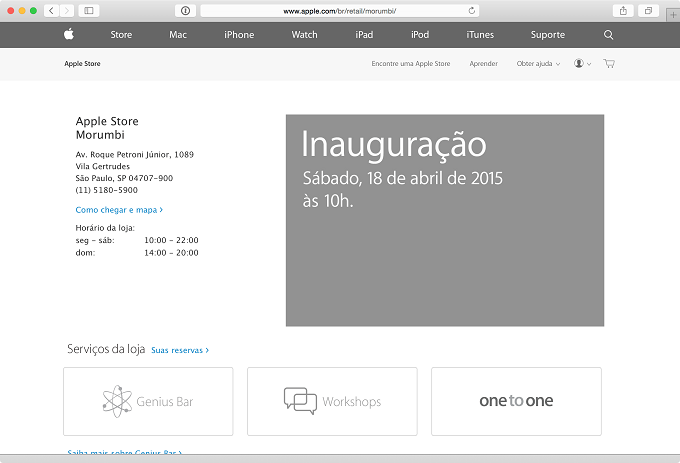Minimize window with the yellow button
Screen dimensions: 680x463
(x=22, y=10)
